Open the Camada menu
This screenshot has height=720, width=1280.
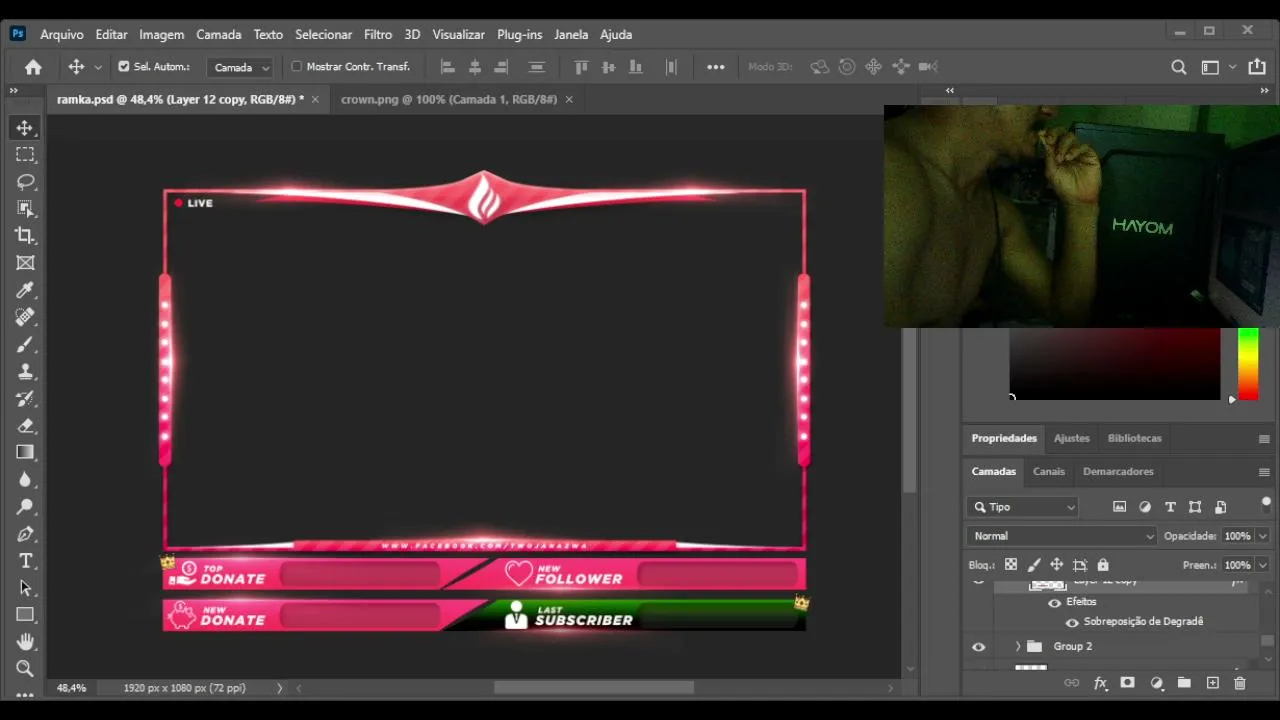tap(219, 34)
